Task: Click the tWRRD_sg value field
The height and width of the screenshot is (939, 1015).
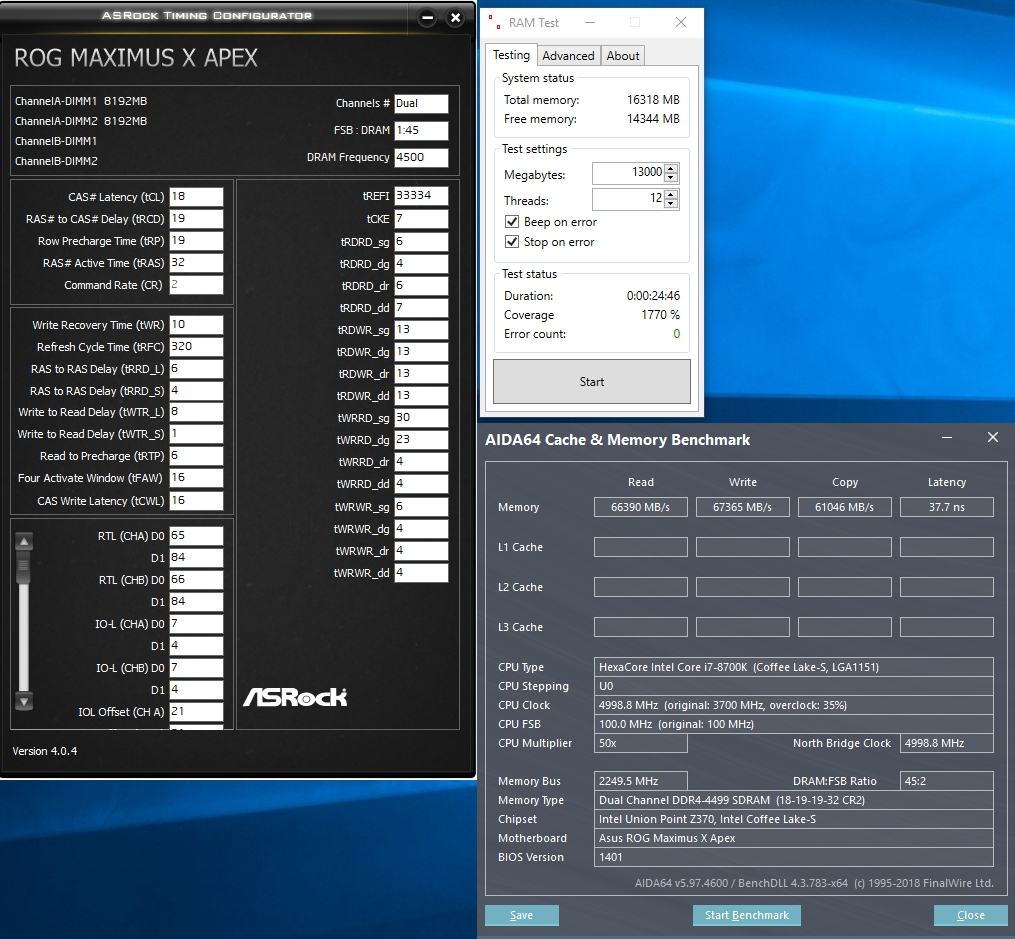Action: click(421, 417)
